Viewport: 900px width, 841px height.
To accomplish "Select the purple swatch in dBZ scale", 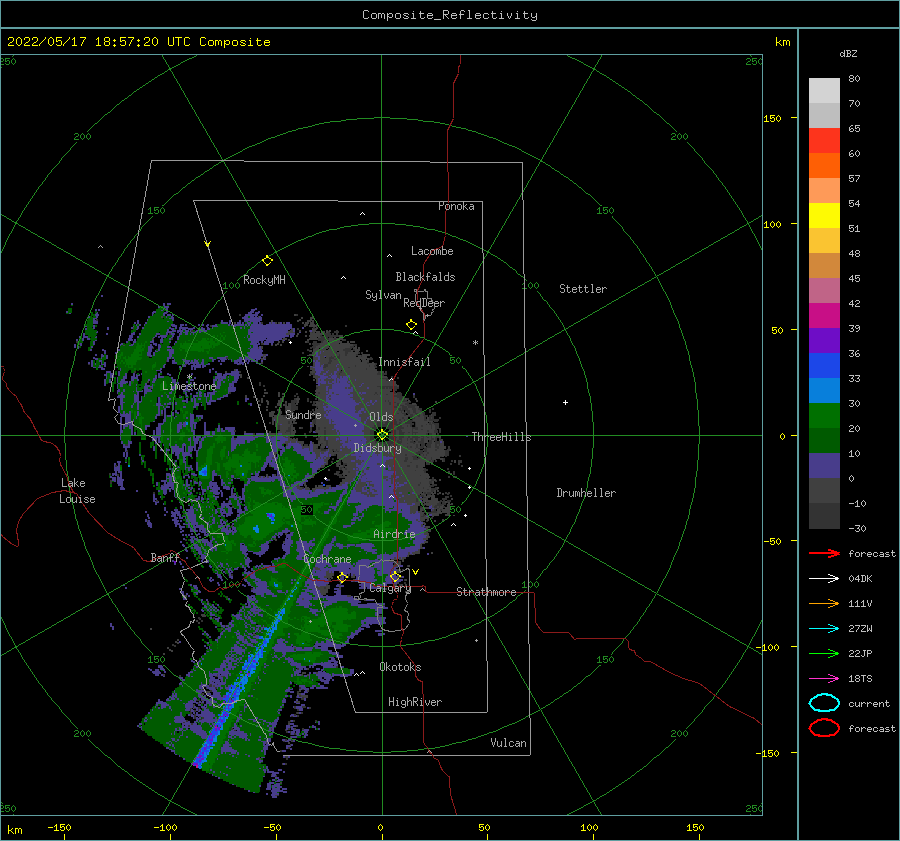I will [824, 341].
